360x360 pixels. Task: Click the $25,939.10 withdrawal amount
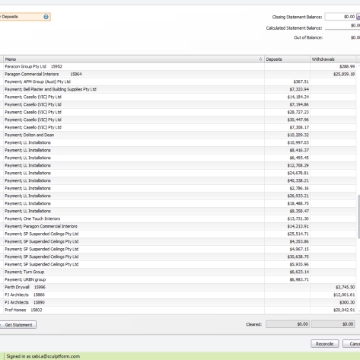click(344, 74)
